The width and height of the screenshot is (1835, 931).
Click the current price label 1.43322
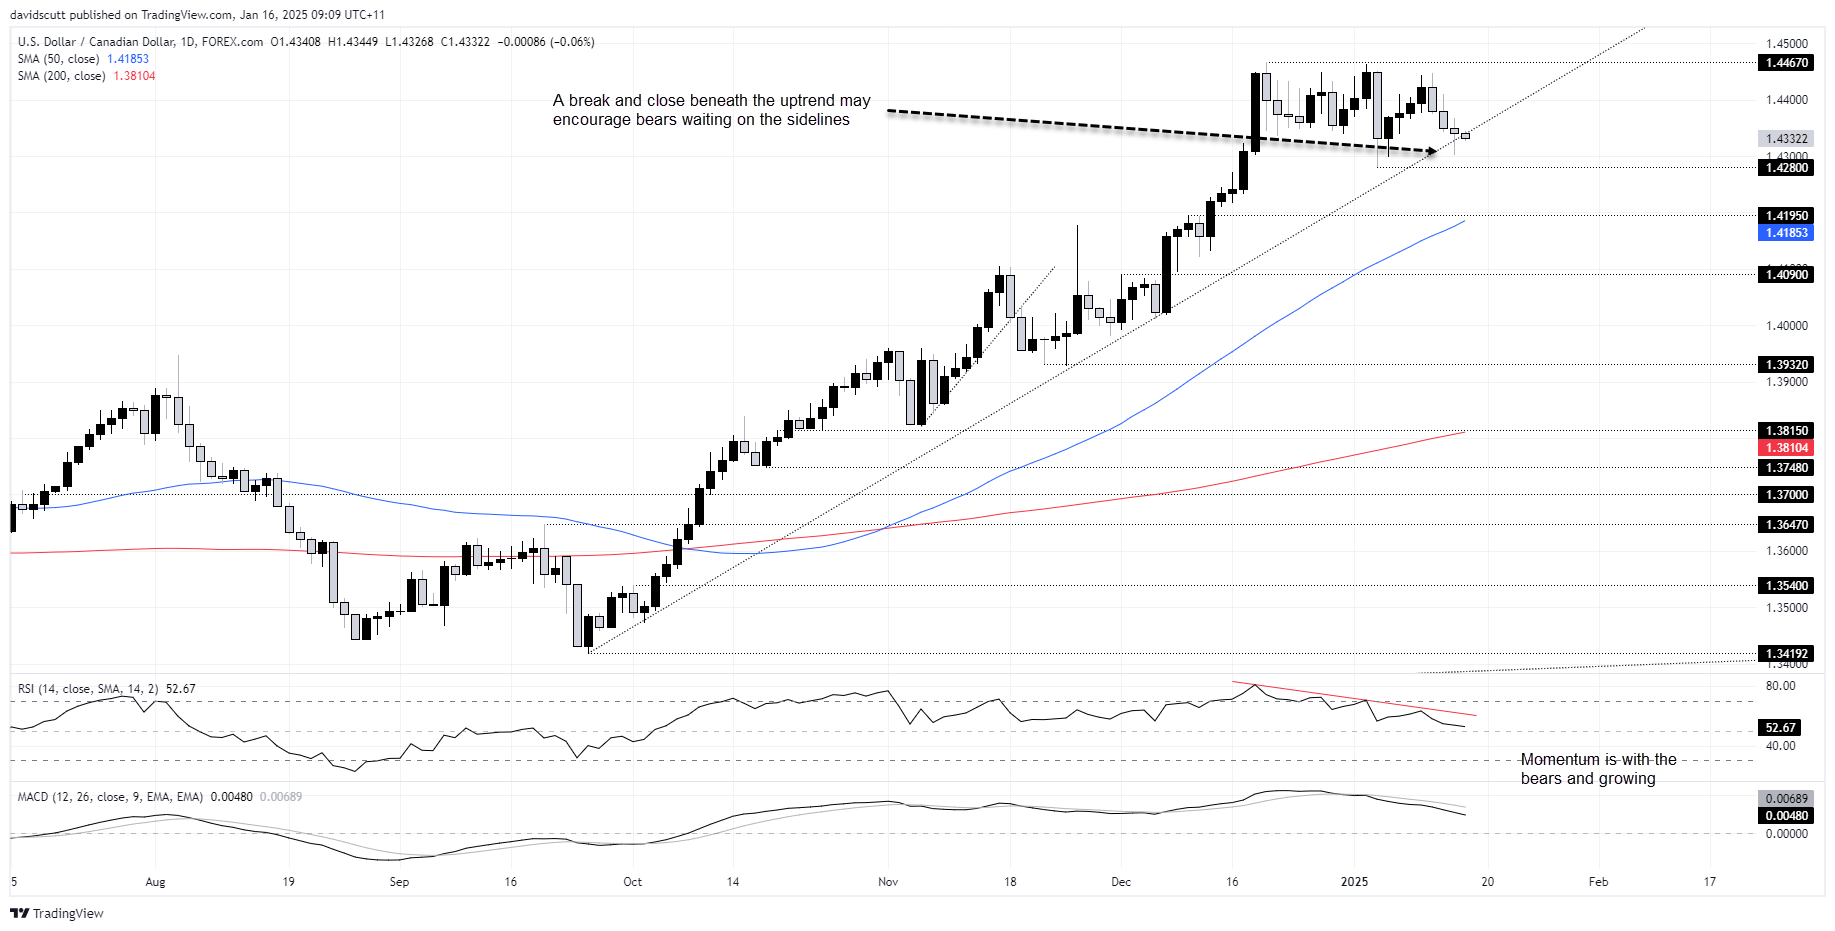[1786, 138]
